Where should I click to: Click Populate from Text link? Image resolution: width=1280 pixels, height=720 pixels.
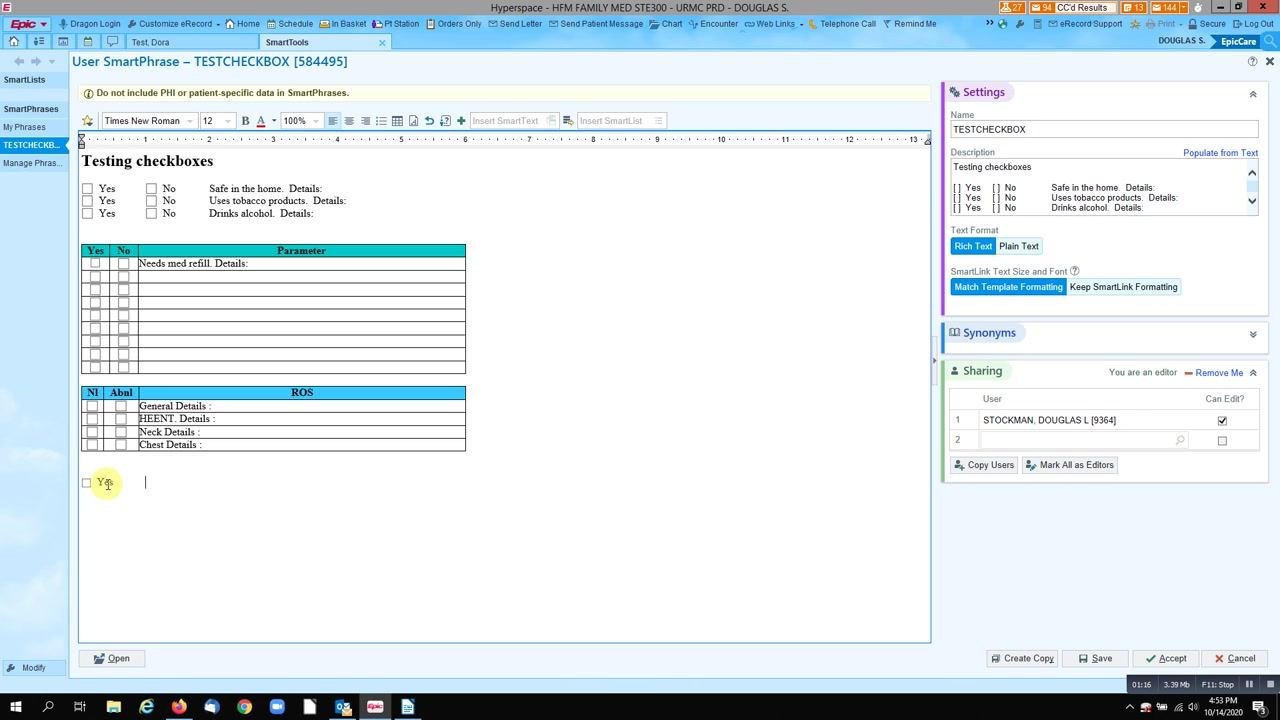pos(1220,153)
